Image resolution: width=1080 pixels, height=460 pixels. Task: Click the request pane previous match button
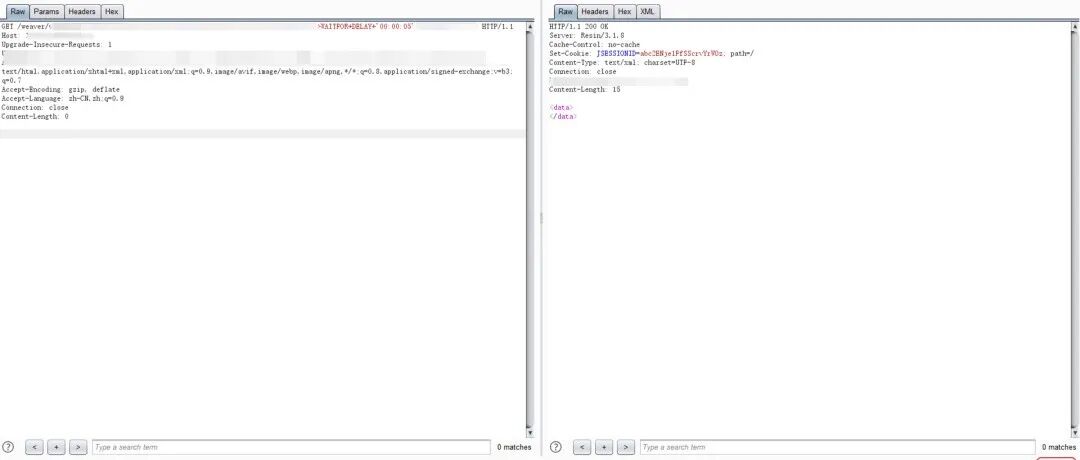[x=34, y=448]
